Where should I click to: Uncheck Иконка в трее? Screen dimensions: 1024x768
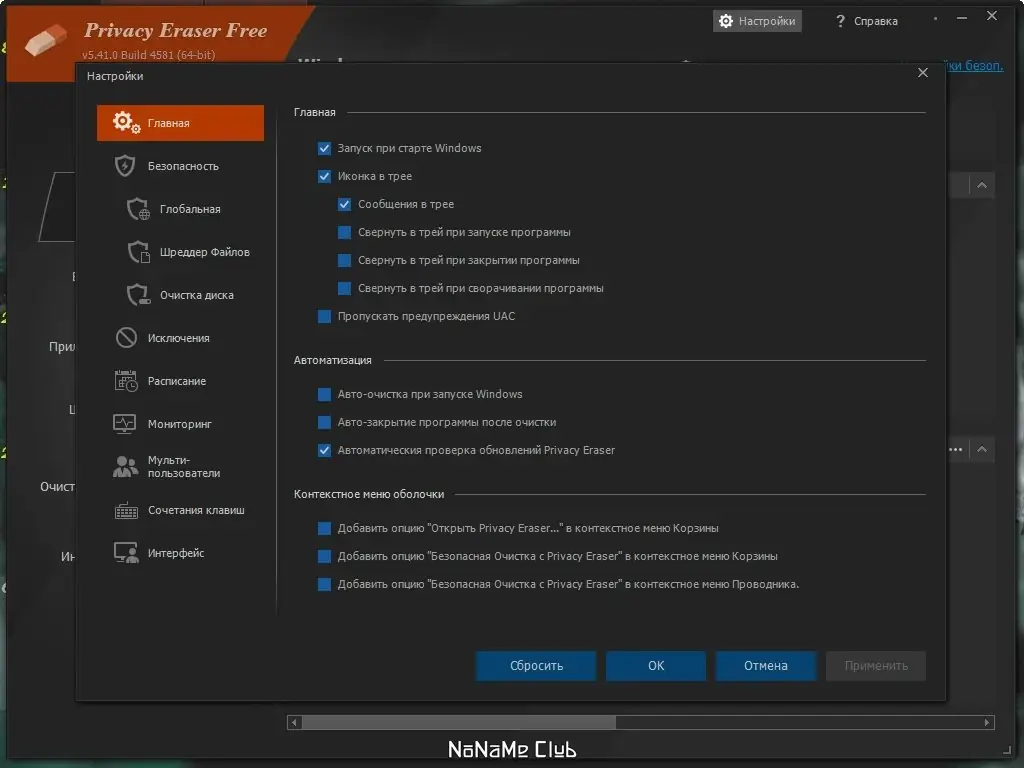click(x=325, y=176)
